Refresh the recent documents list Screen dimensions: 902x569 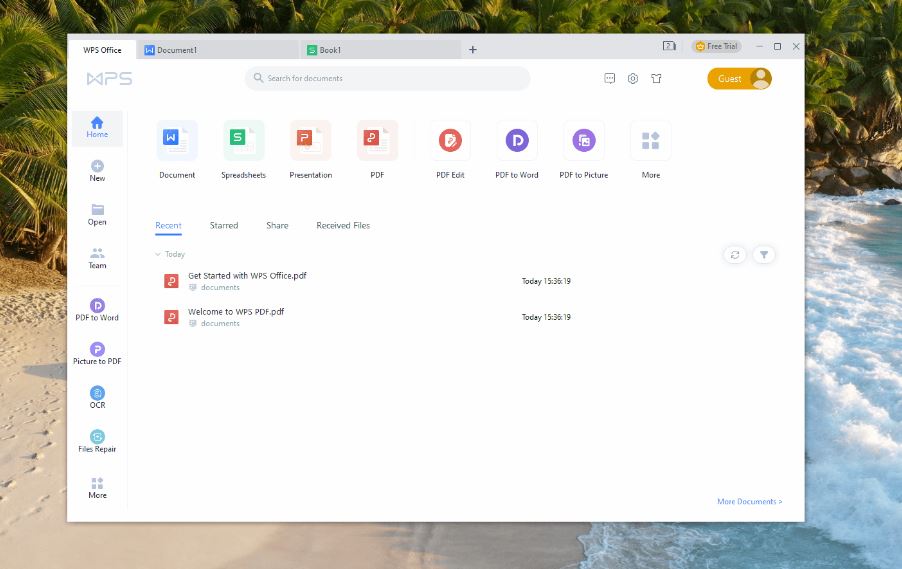735,255
